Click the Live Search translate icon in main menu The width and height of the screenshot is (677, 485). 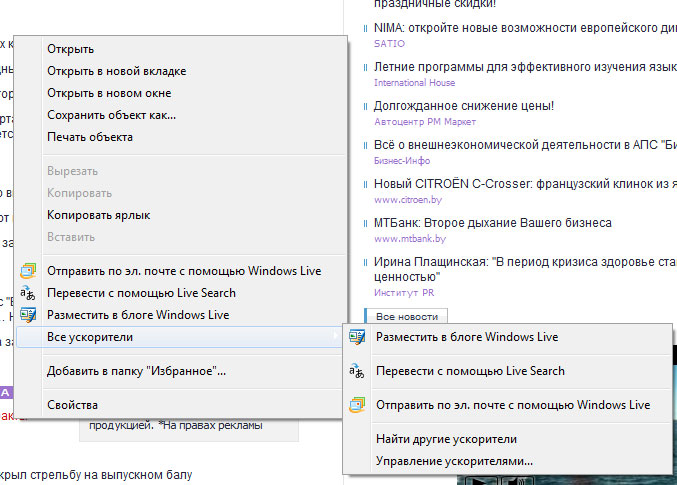click(28, 293)
